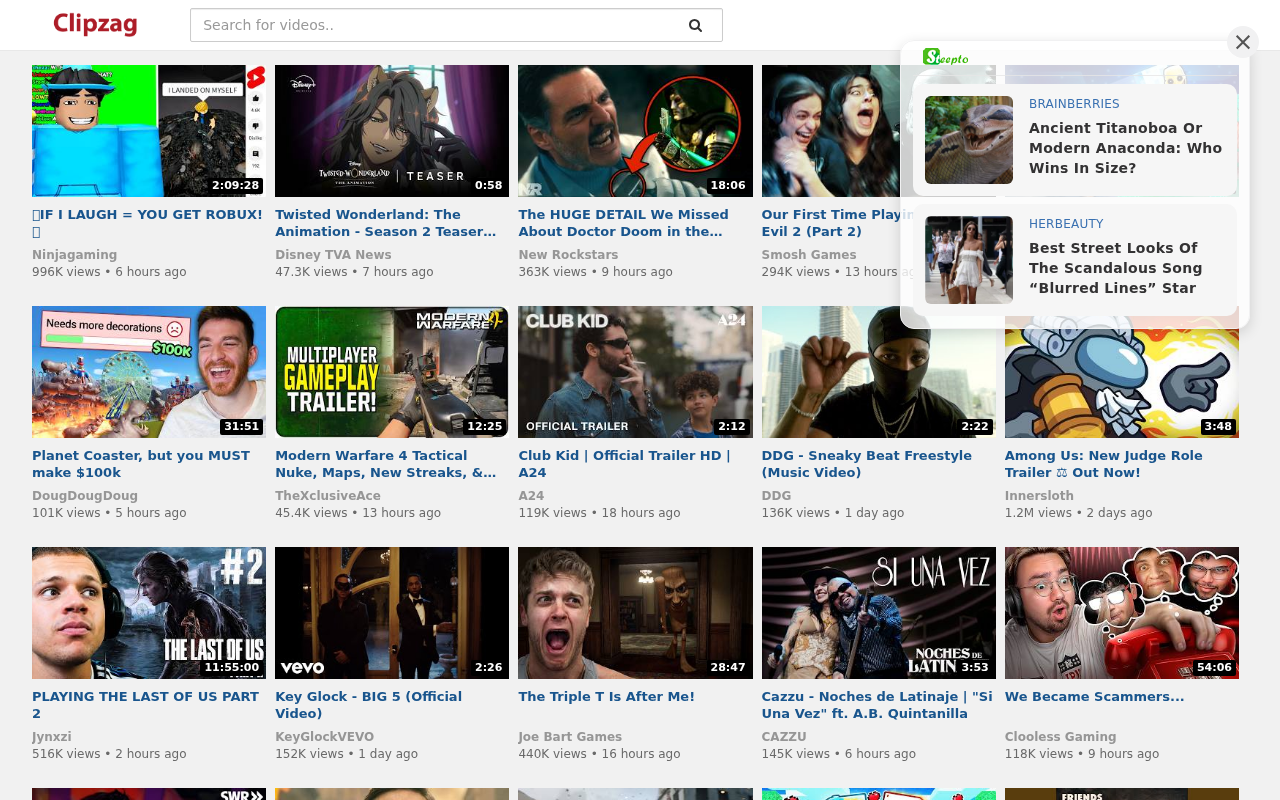Play the Smosh Games video thumbnail

[830, 131]
